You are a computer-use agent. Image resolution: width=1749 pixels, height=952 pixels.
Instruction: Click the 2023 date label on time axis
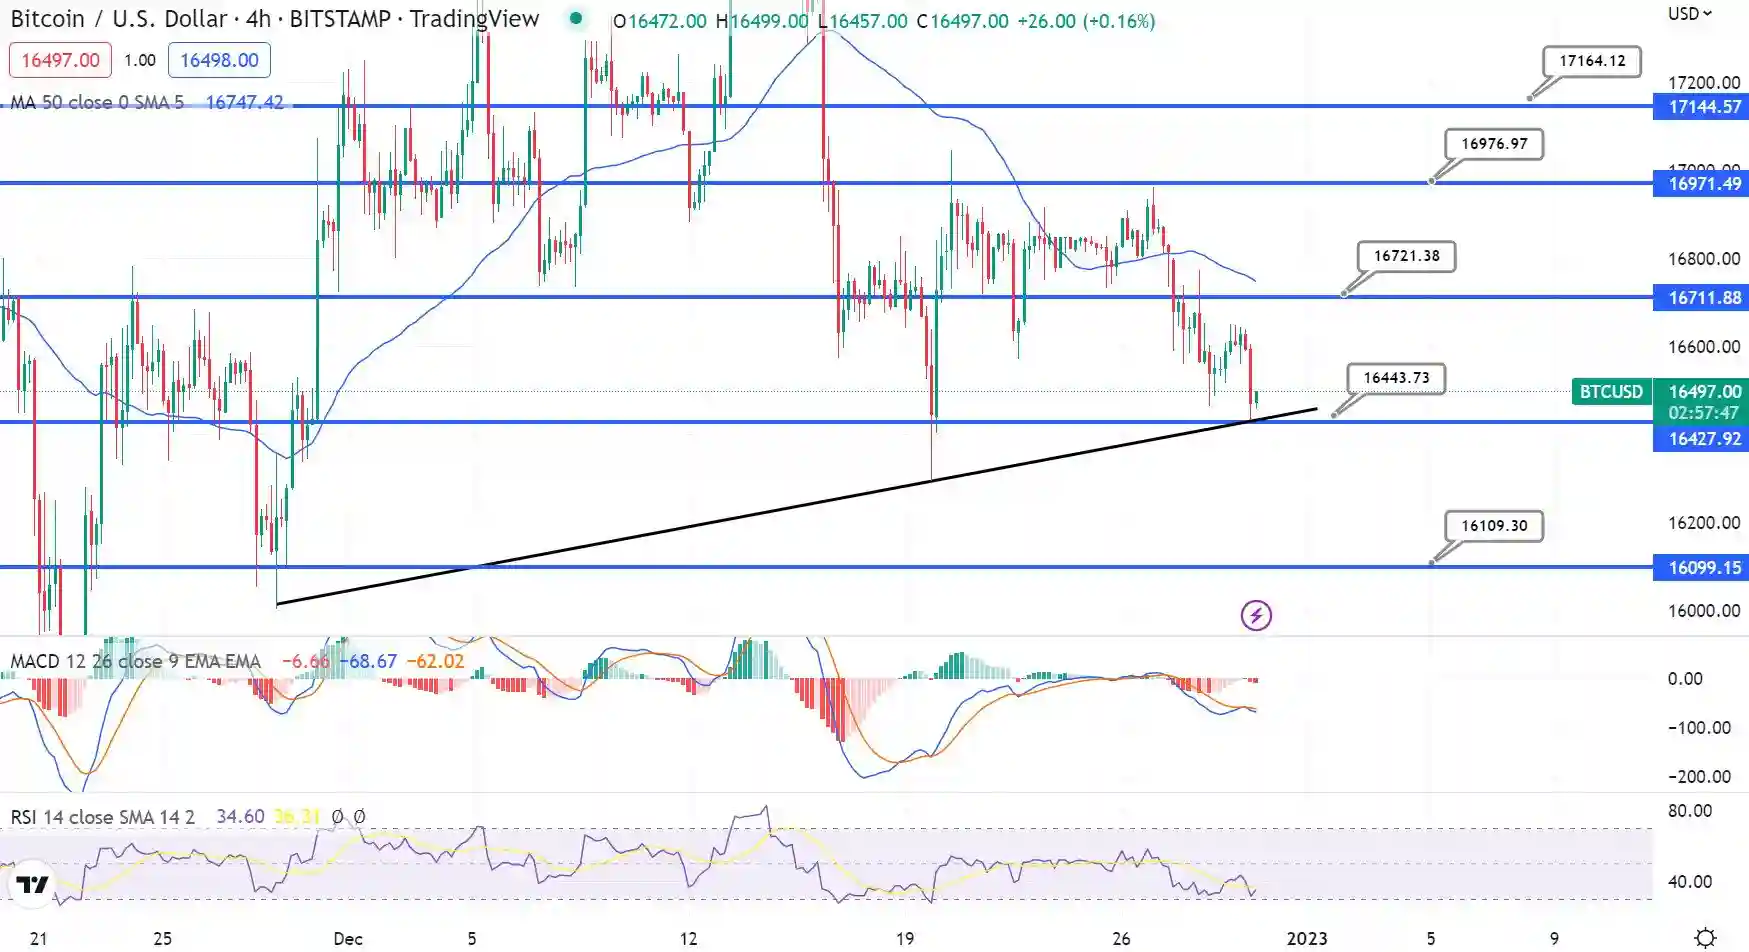[1307, 938]
